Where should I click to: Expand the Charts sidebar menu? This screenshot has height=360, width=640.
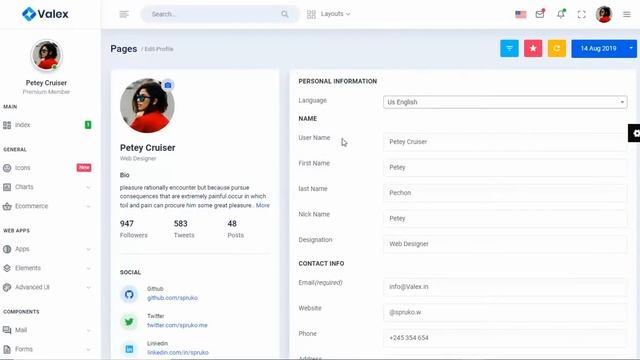(47, 187)
